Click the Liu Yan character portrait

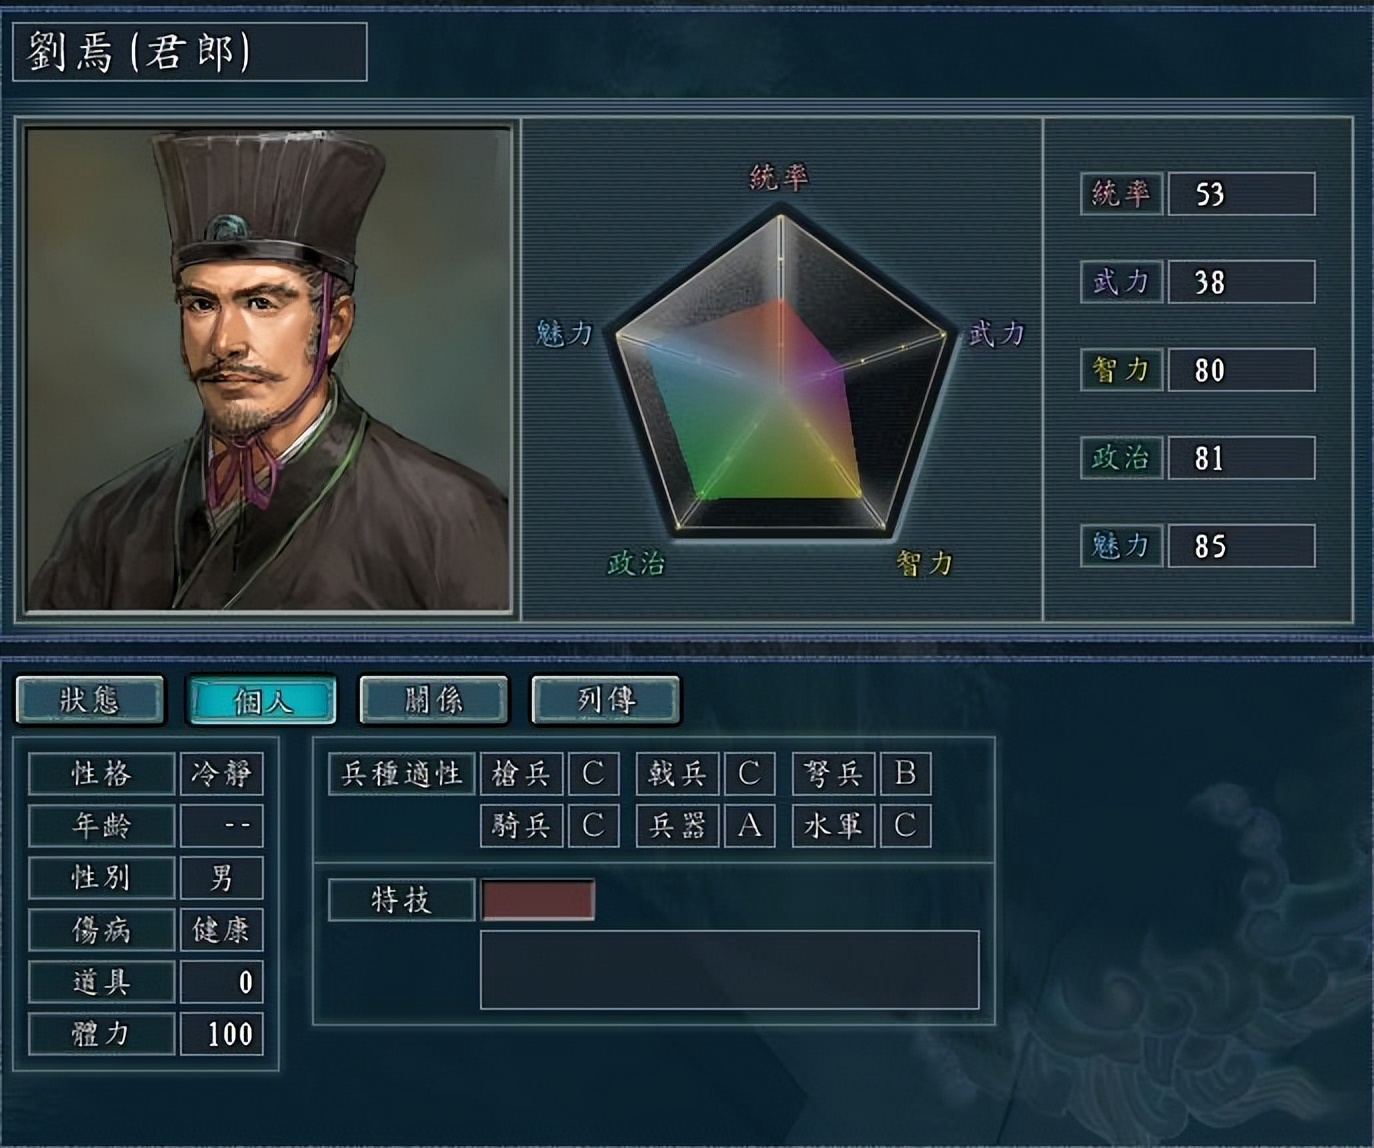coord(268,368)
